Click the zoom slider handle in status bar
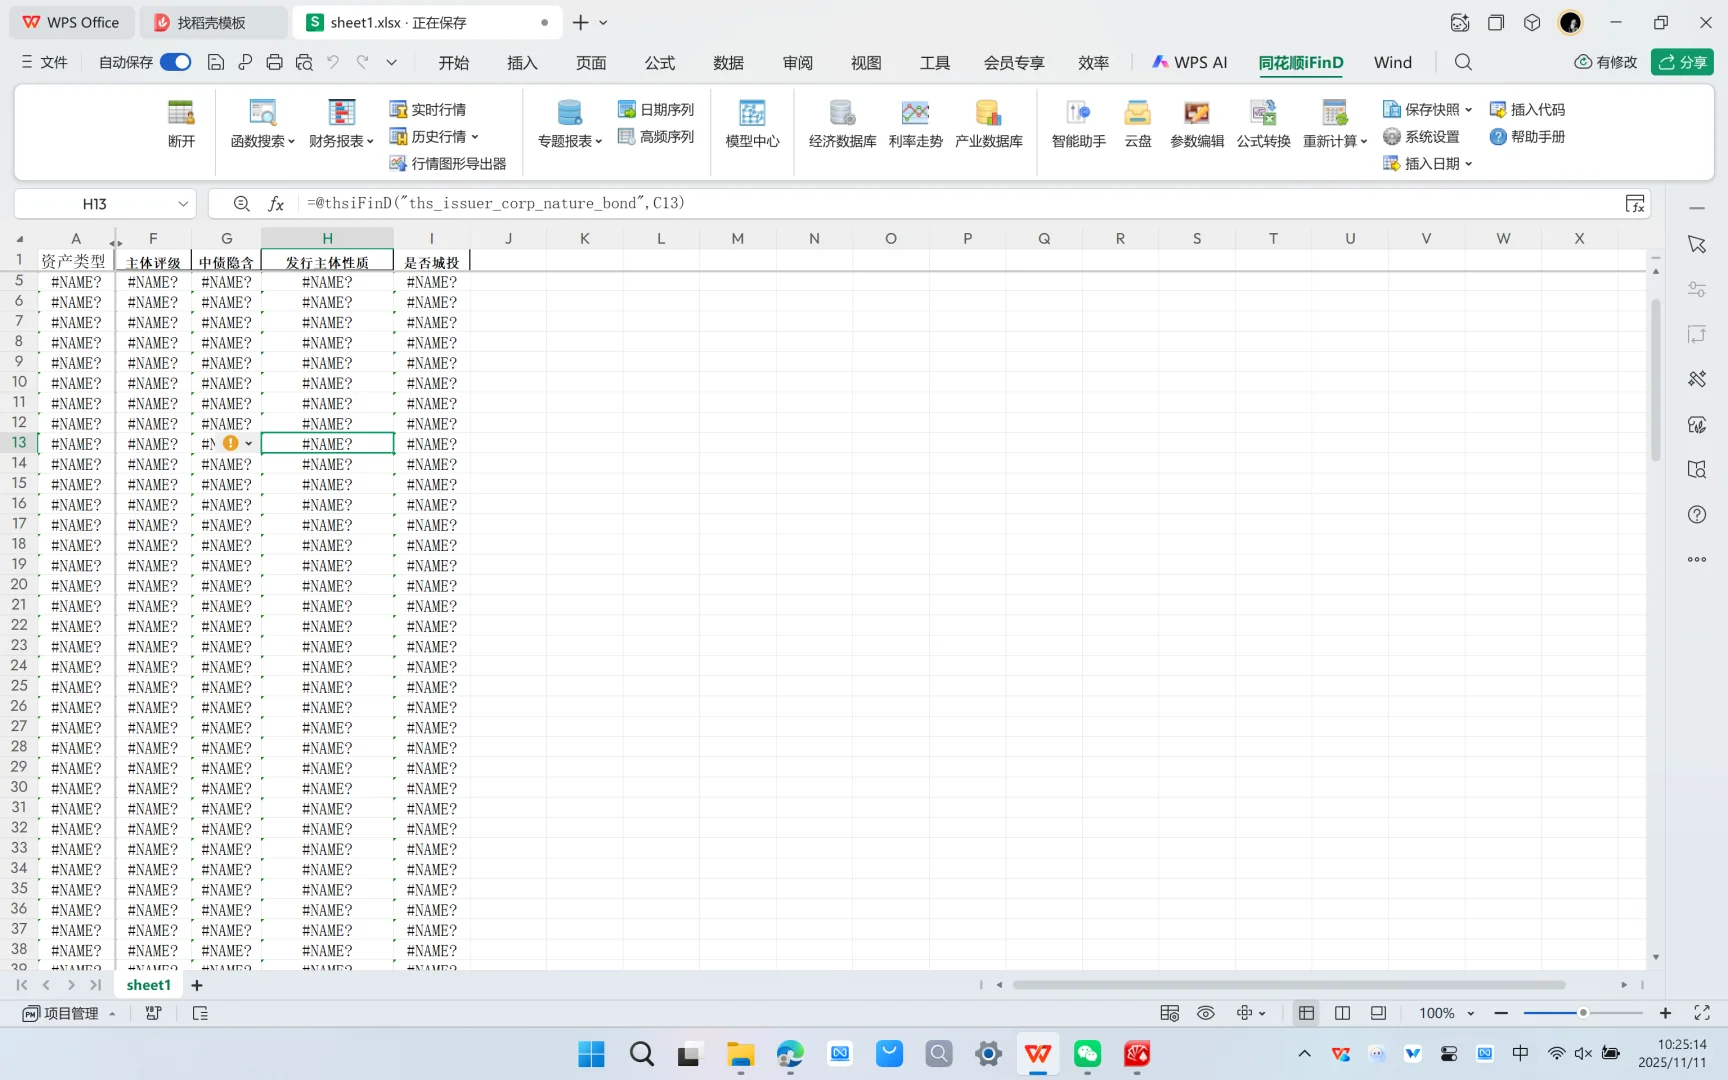Viewport: 1728px width, 1080px height. click(1583, 1013)
